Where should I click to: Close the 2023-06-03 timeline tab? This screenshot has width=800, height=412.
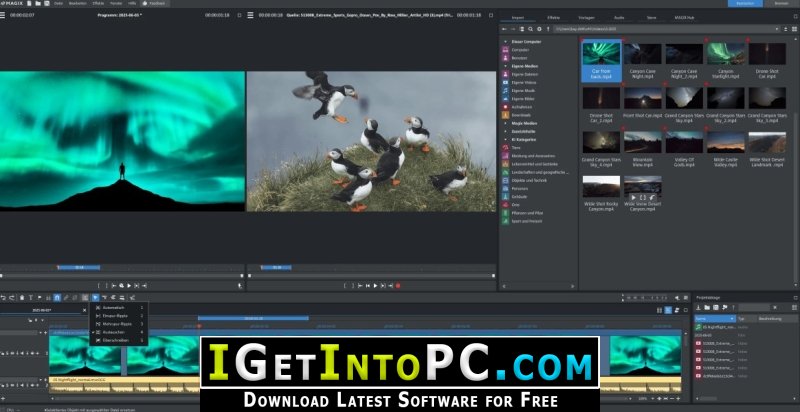coord(84,310)
